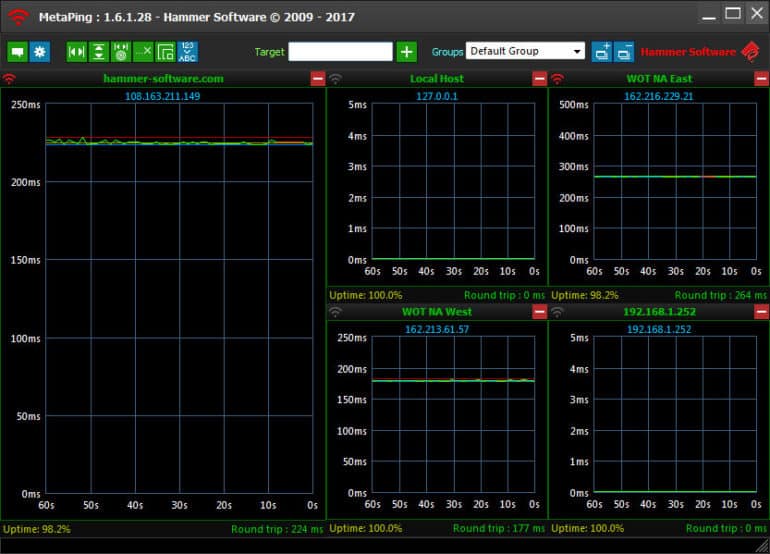The width and height of the screenshot is (770, 554).
Task: Remove the hammer-software.com graph with red minus
Action: 318,79
